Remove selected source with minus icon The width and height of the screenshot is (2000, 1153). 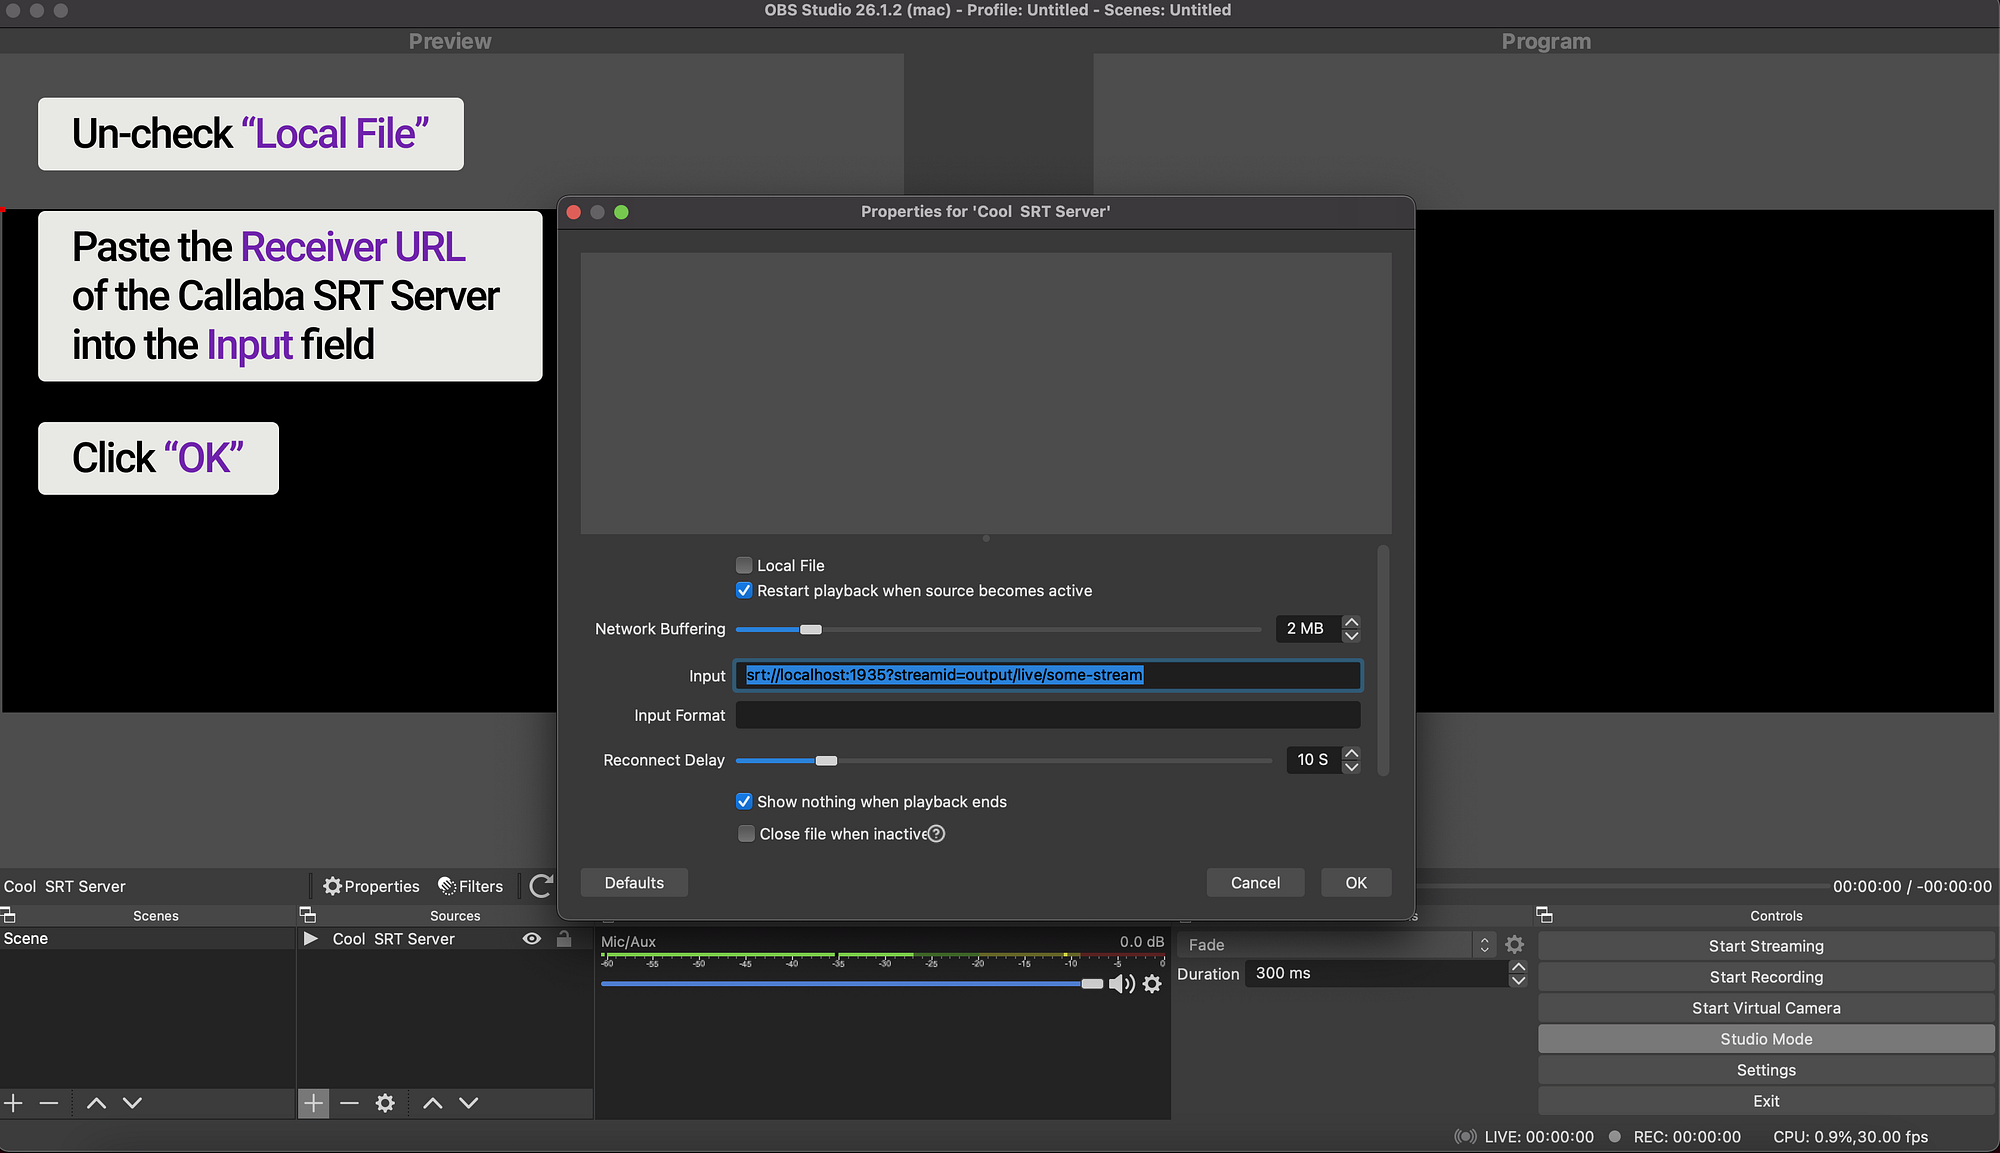pyautogui.click(x=349, y=1103)
